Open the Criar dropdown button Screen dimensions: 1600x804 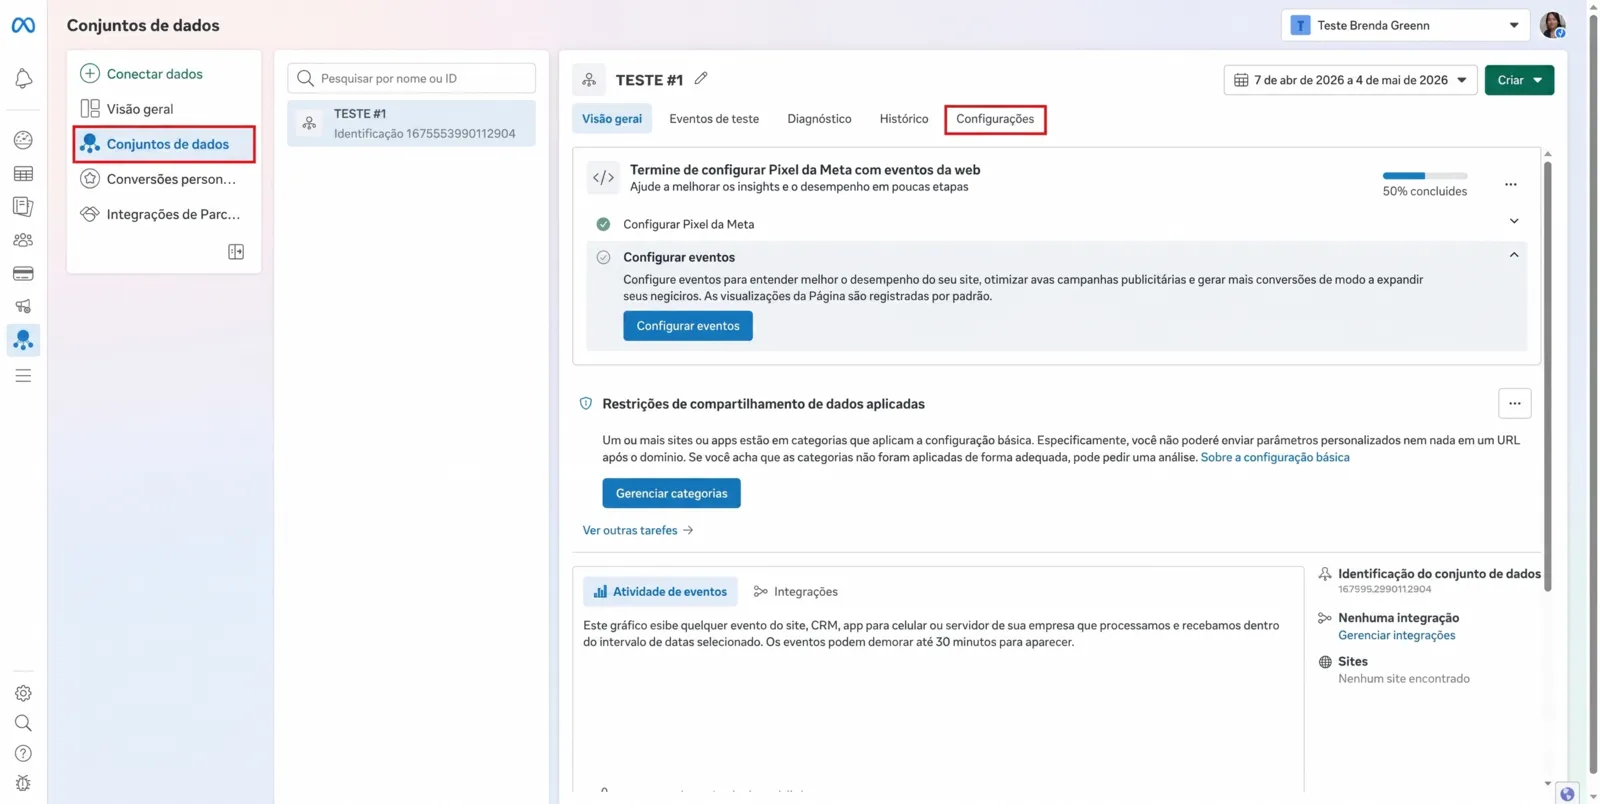pyautogui.click(x=1519, y=80)
